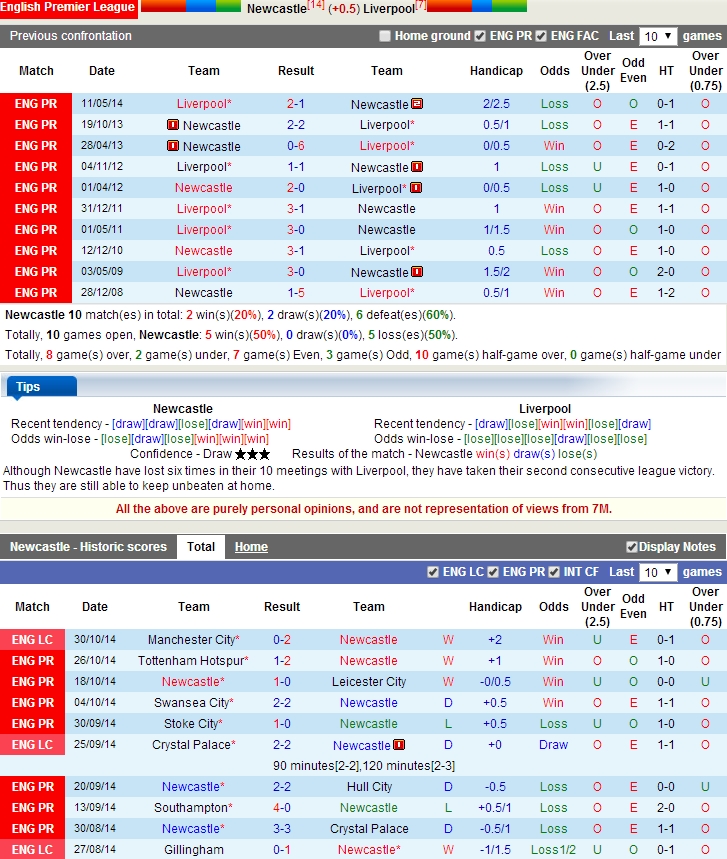Click Liverpool's red card icon in 01/04/12 row
This screenshot has width=727, height=859.
(x=416, y=188)
